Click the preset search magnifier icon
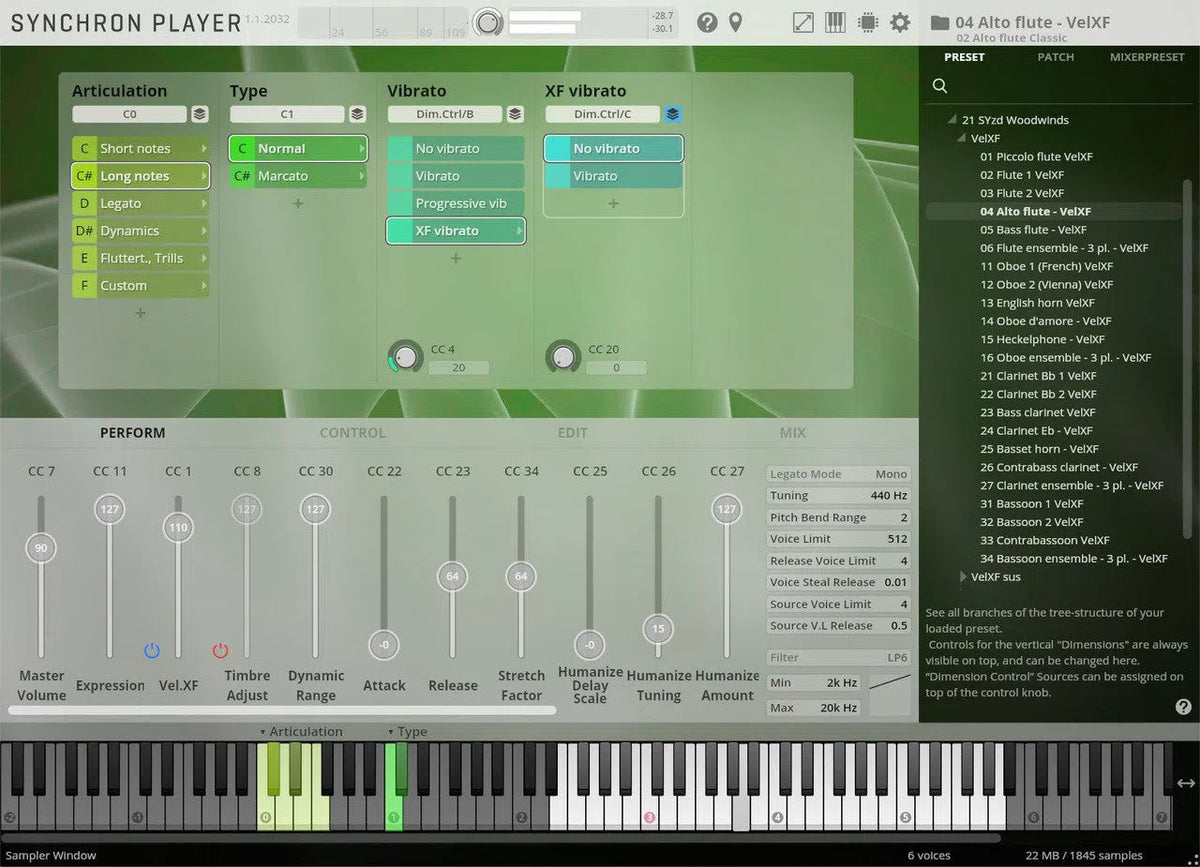Image resolution: width=1200 pixels, height=867 pixels. (940, 86)
